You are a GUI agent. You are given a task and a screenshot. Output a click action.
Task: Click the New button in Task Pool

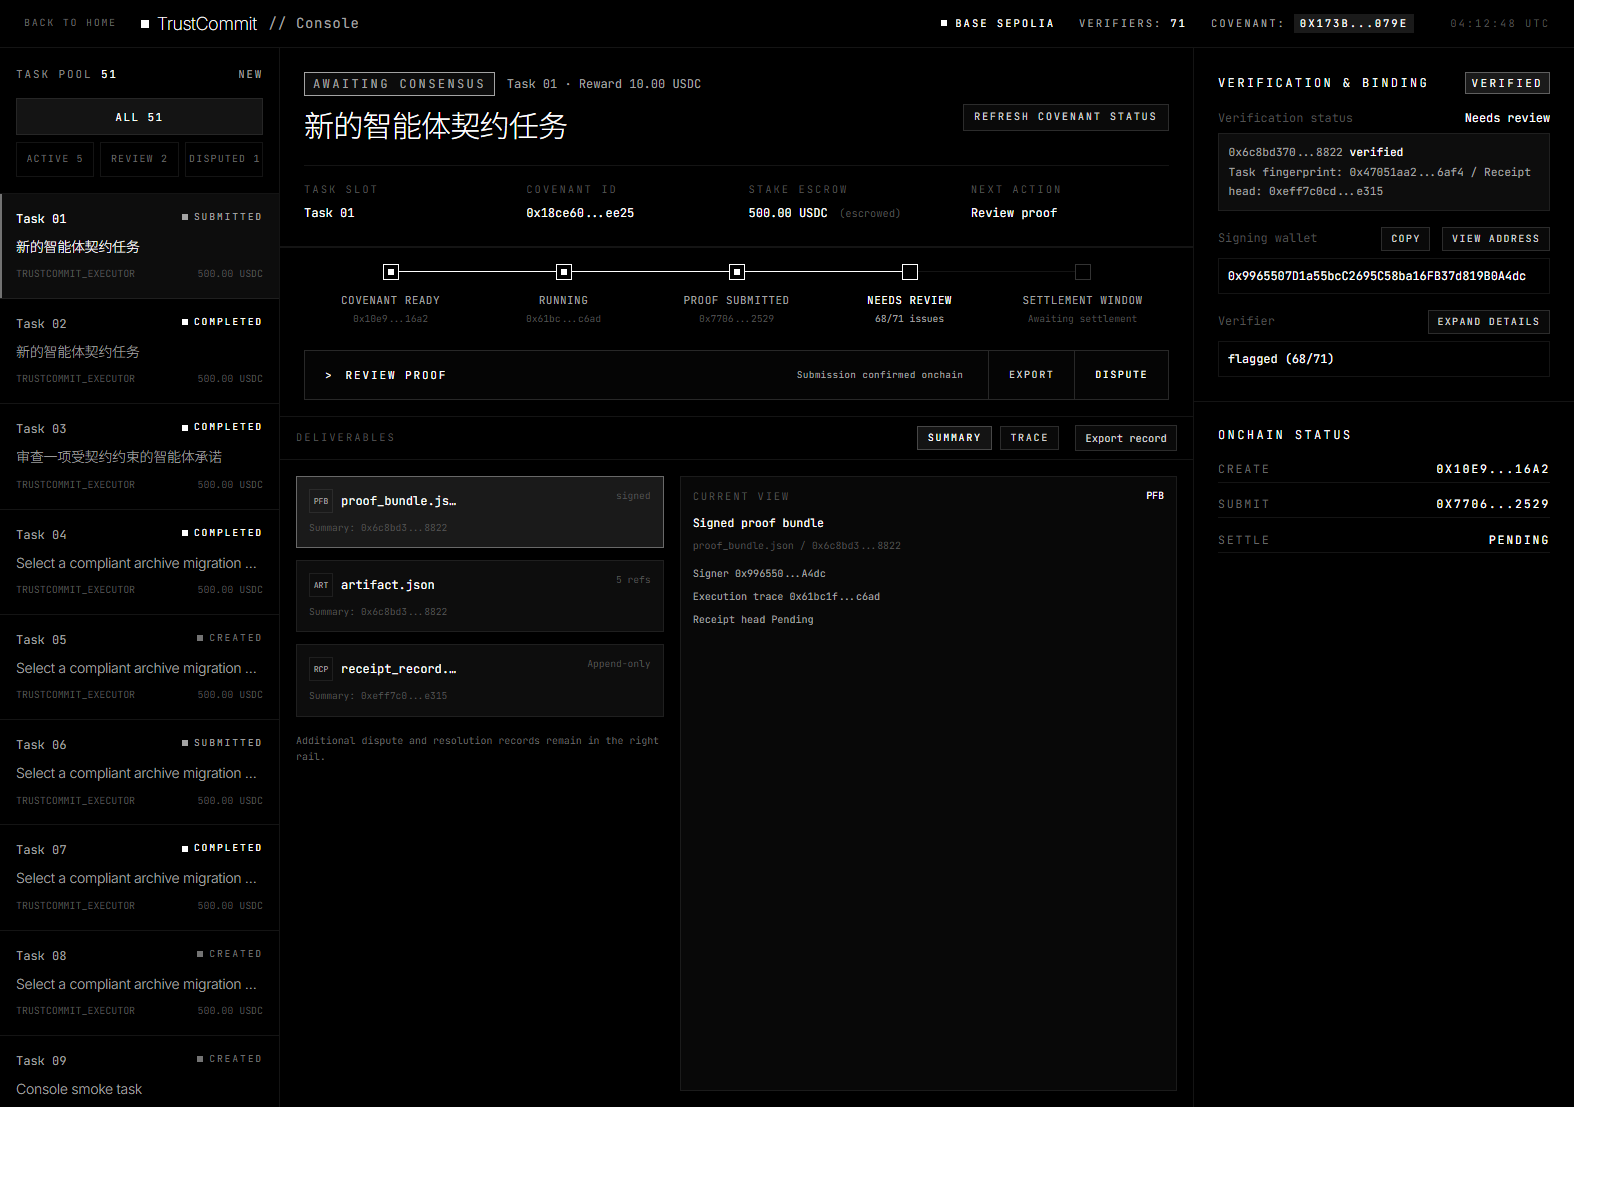click(250, 75)
